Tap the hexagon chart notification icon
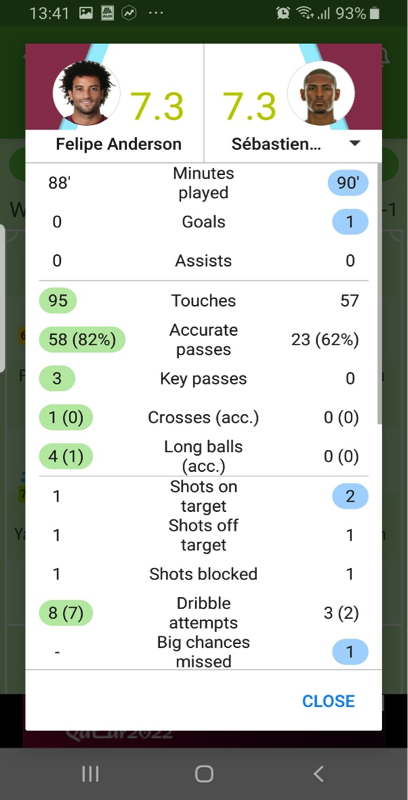Viewport: 408px width, 800px height. (x=130, y=13)
